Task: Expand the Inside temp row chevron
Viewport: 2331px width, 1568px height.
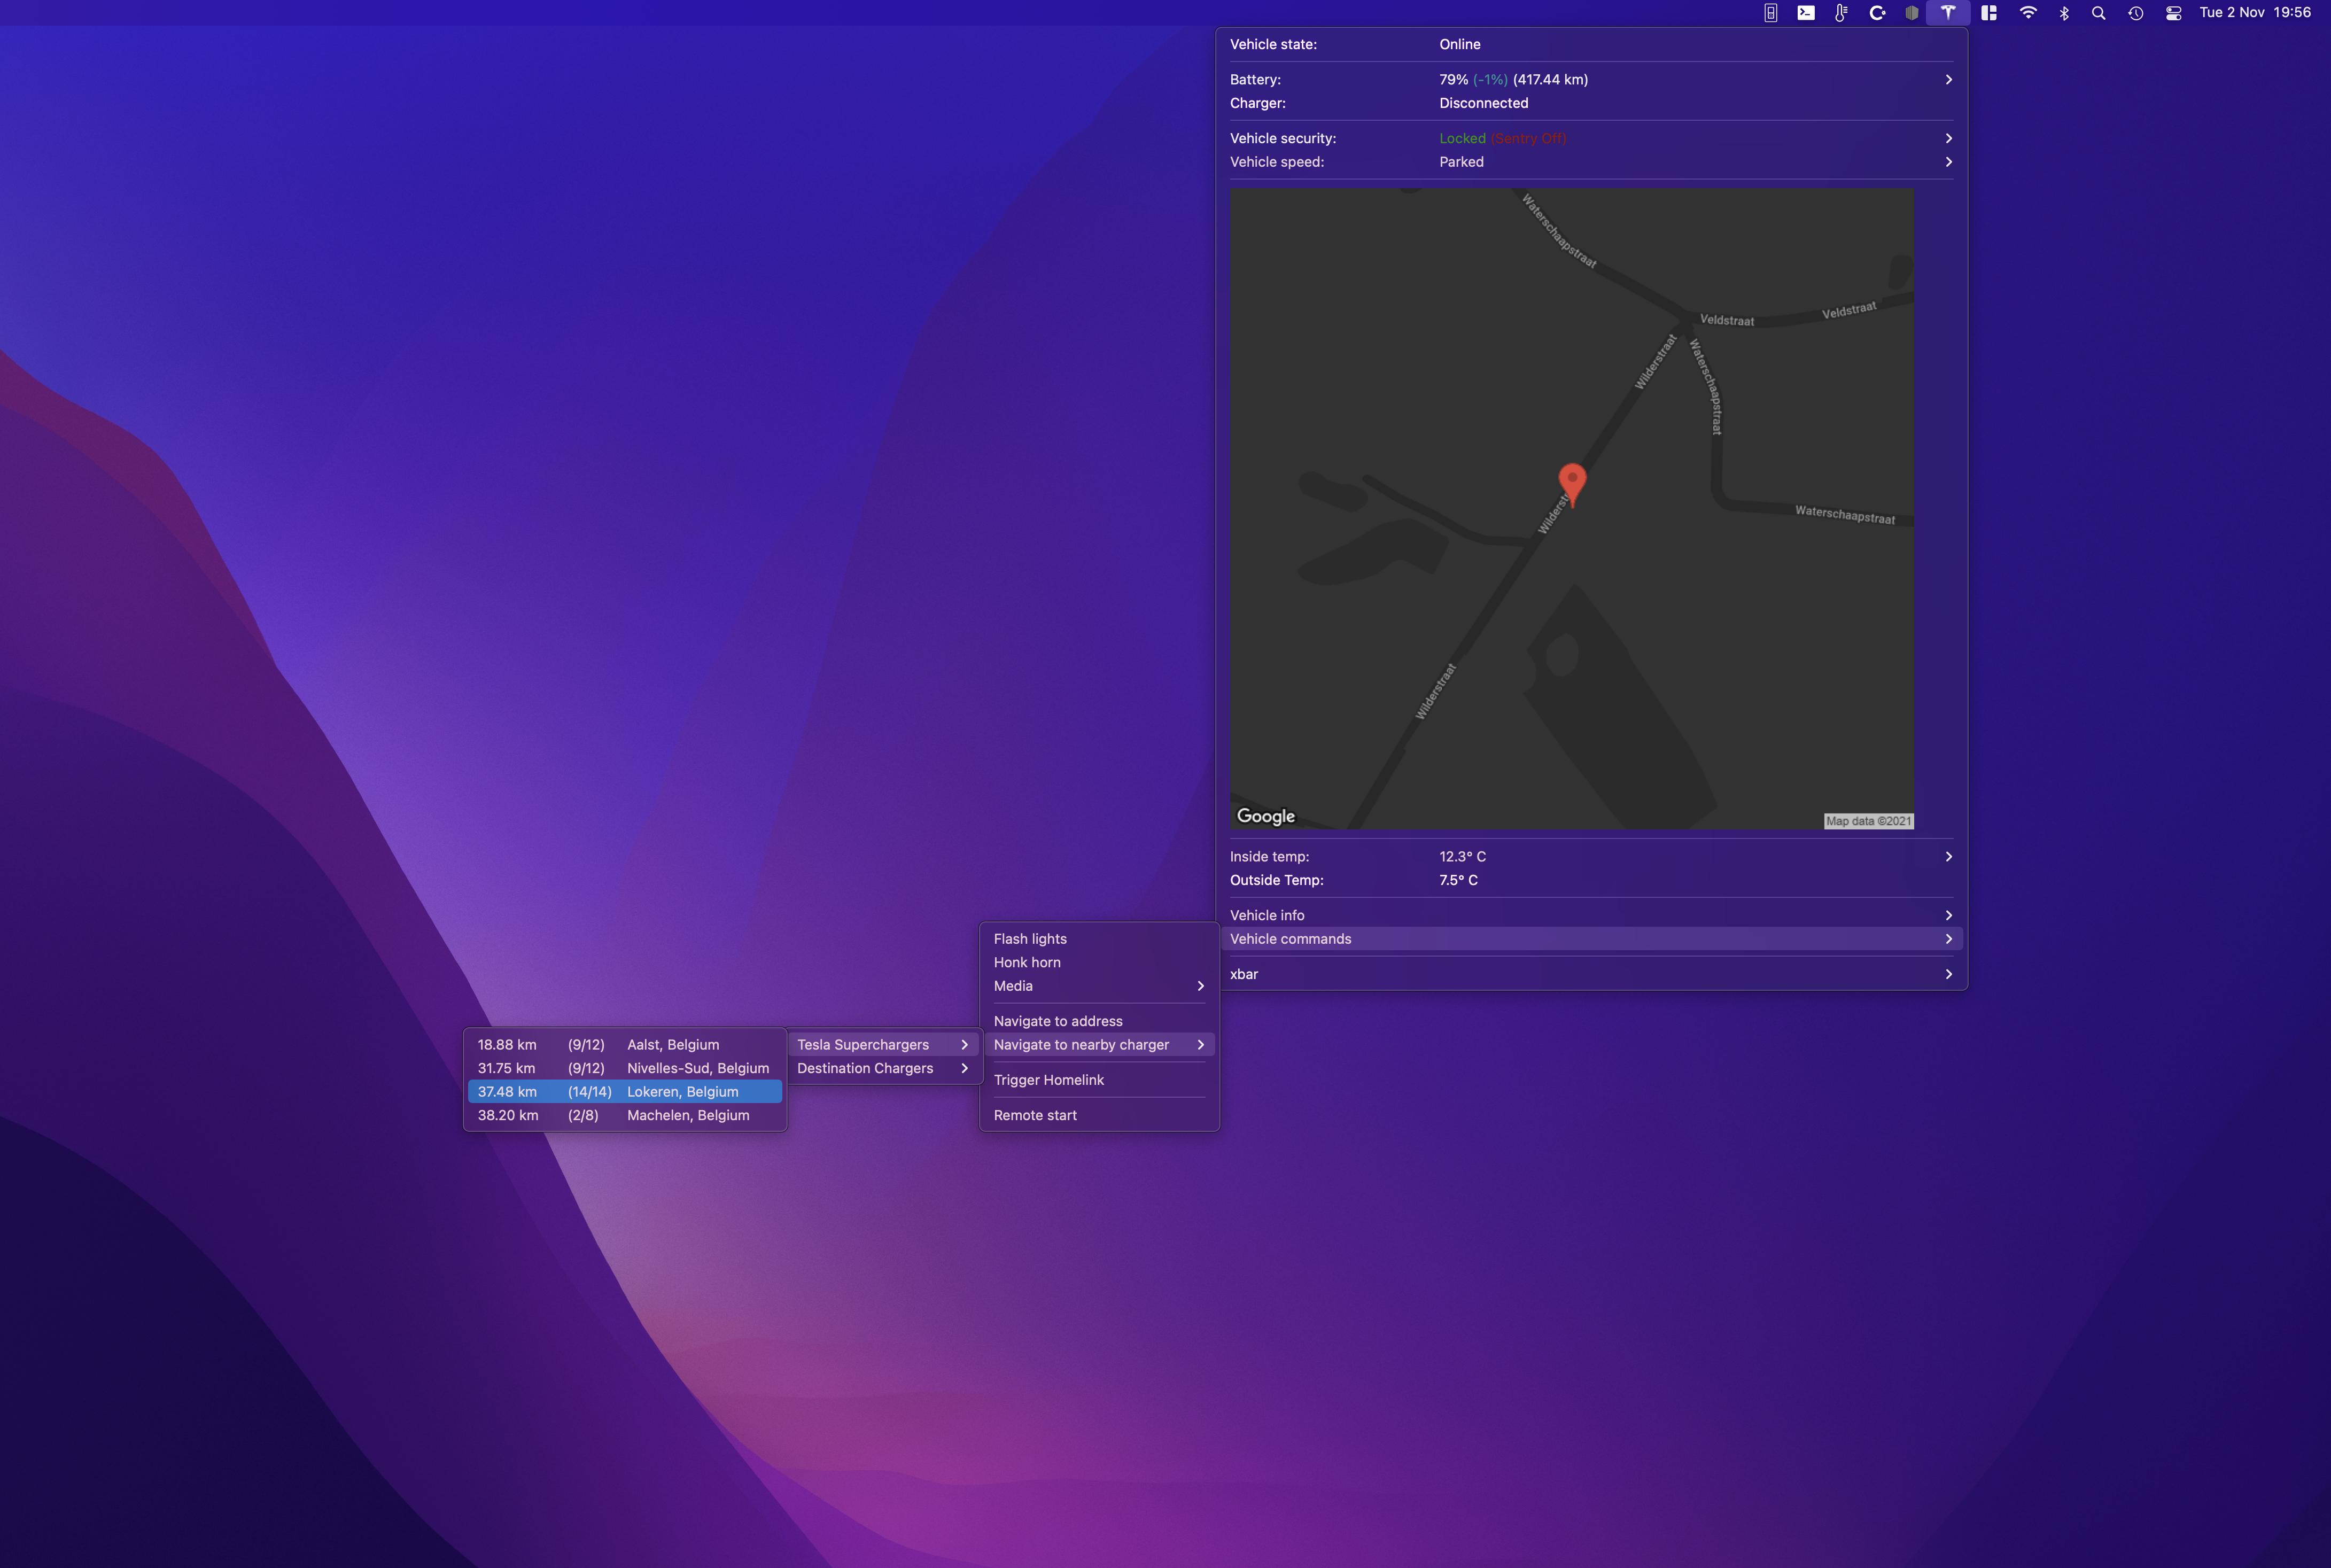Action: (1948, 856)
